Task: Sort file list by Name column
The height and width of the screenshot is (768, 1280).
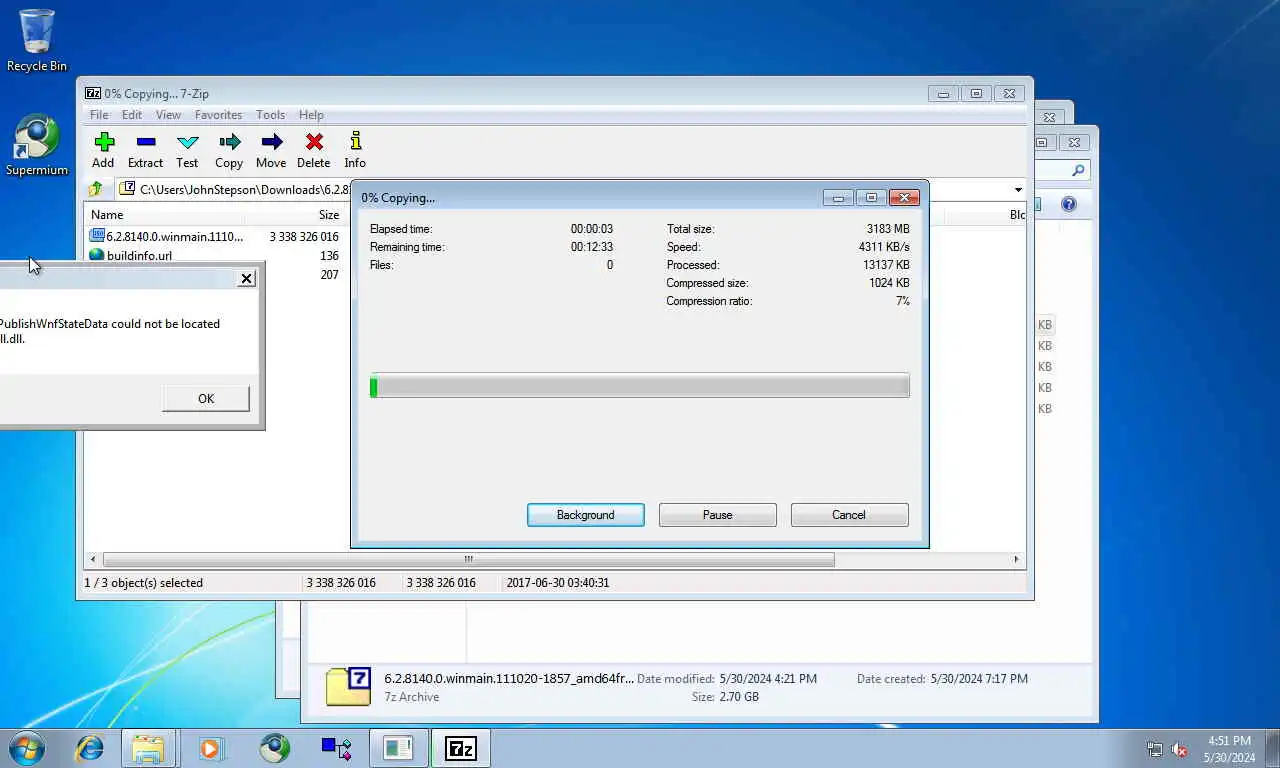Action: (x=165, y=215)
